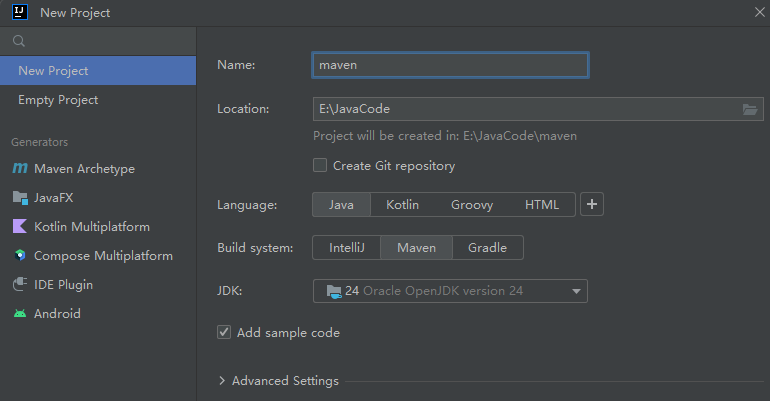Click the Create Git repository label
The height and width of the screenshot is (401, 770).
click(394, 166)
